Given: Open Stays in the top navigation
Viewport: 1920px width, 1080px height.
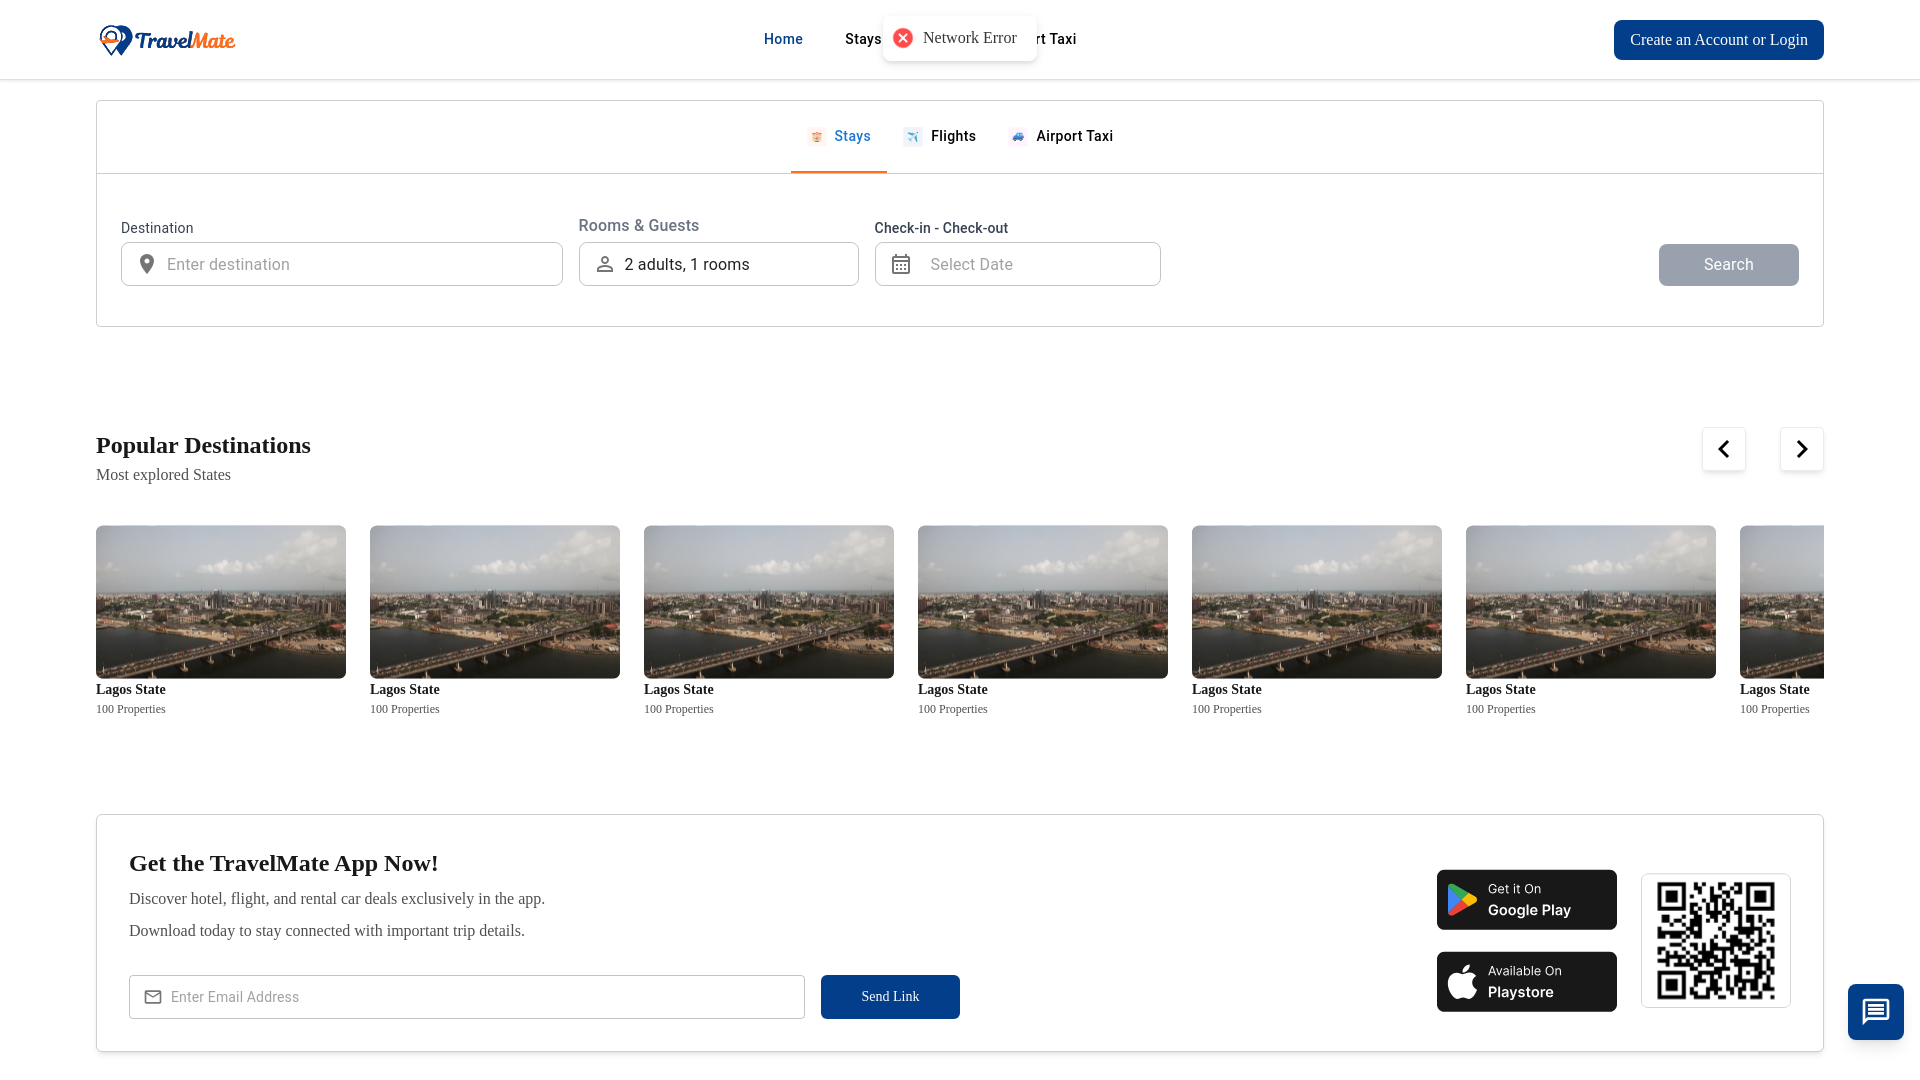Looking at the screenshot, I should pos(863,39).
